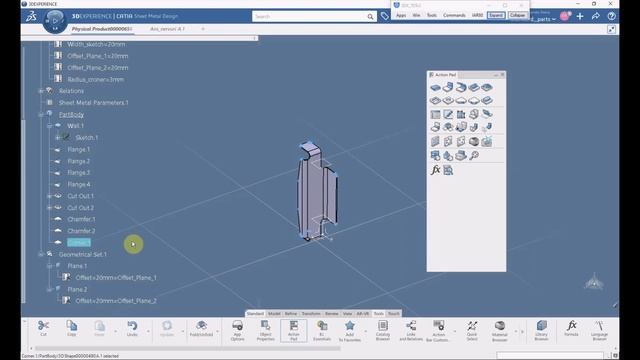Switch to the Refine tab

tap(291, 313)
